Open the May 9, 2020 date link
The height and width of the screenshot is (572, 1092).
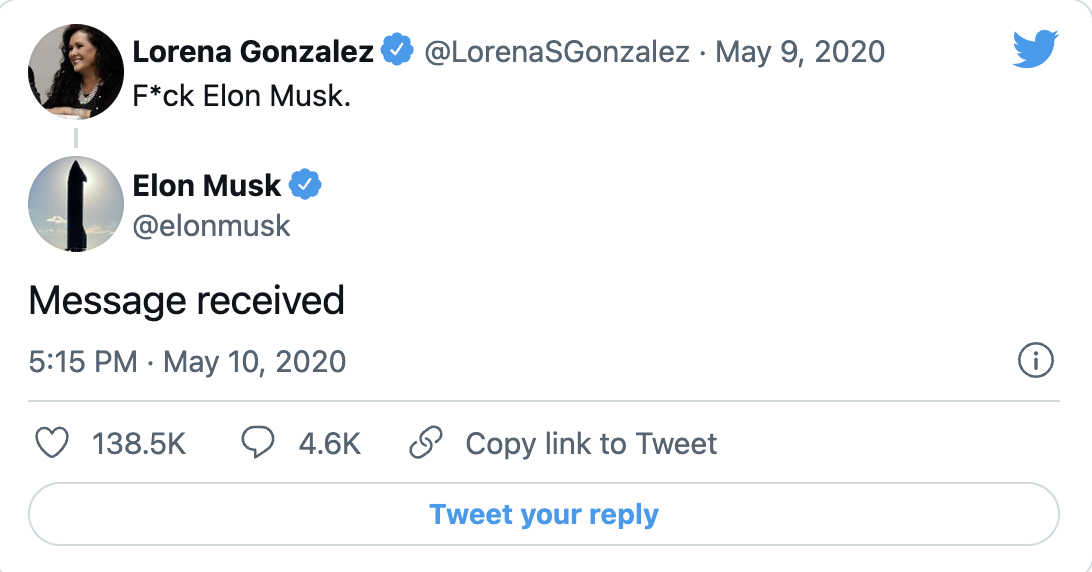tap(800, 51)
